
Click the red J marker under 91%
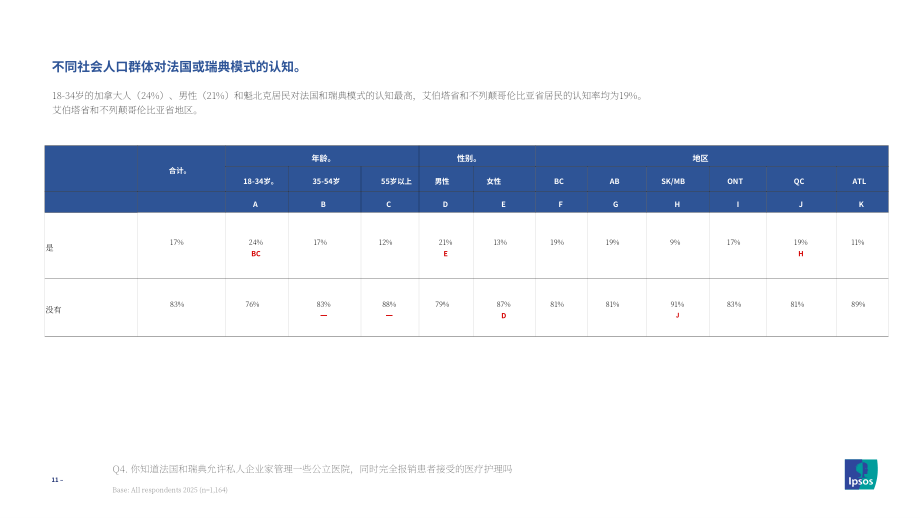[x=677, y=316]
